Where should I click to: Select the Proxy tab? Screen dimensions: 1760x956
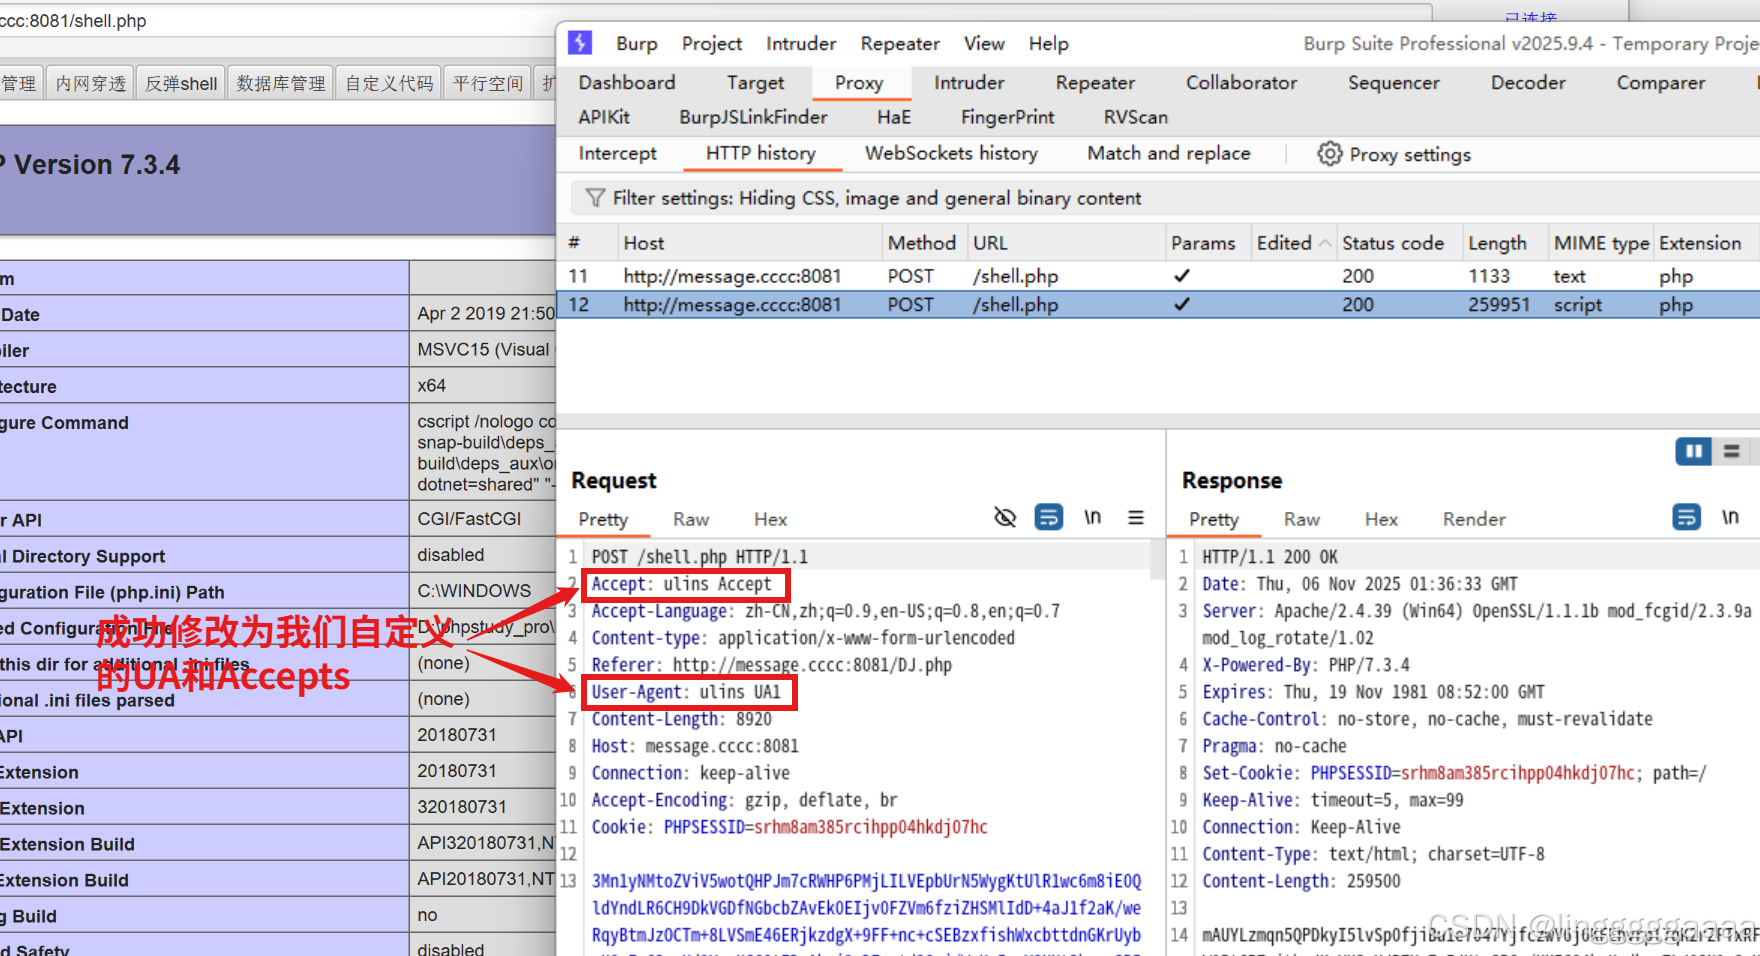point(859,83)
